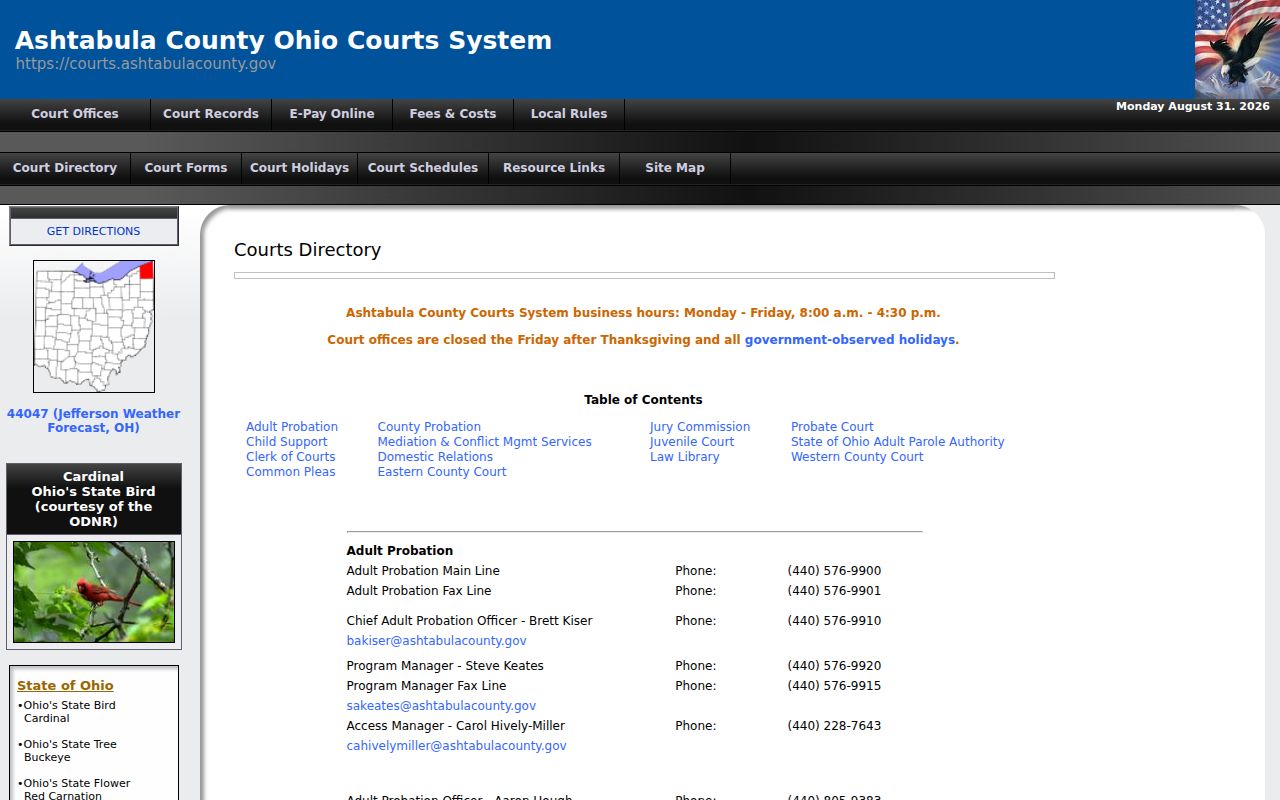Screen dimensions: 1280x800
Task: Email Steve Keates at sakeates@ashtabulacounty.gov
Action: coord(441,706)
